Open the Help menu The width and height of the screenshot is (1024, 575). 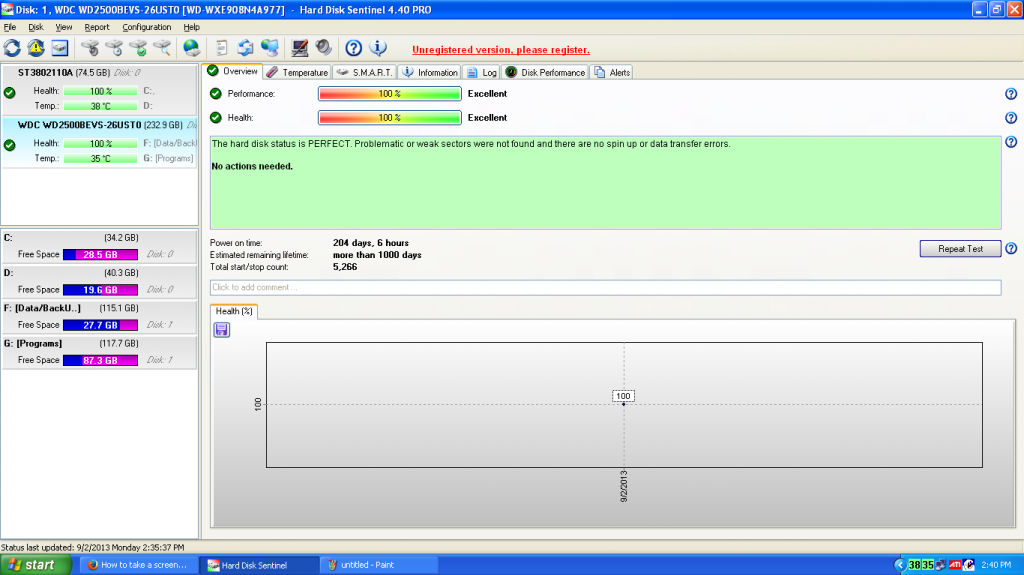191,27
